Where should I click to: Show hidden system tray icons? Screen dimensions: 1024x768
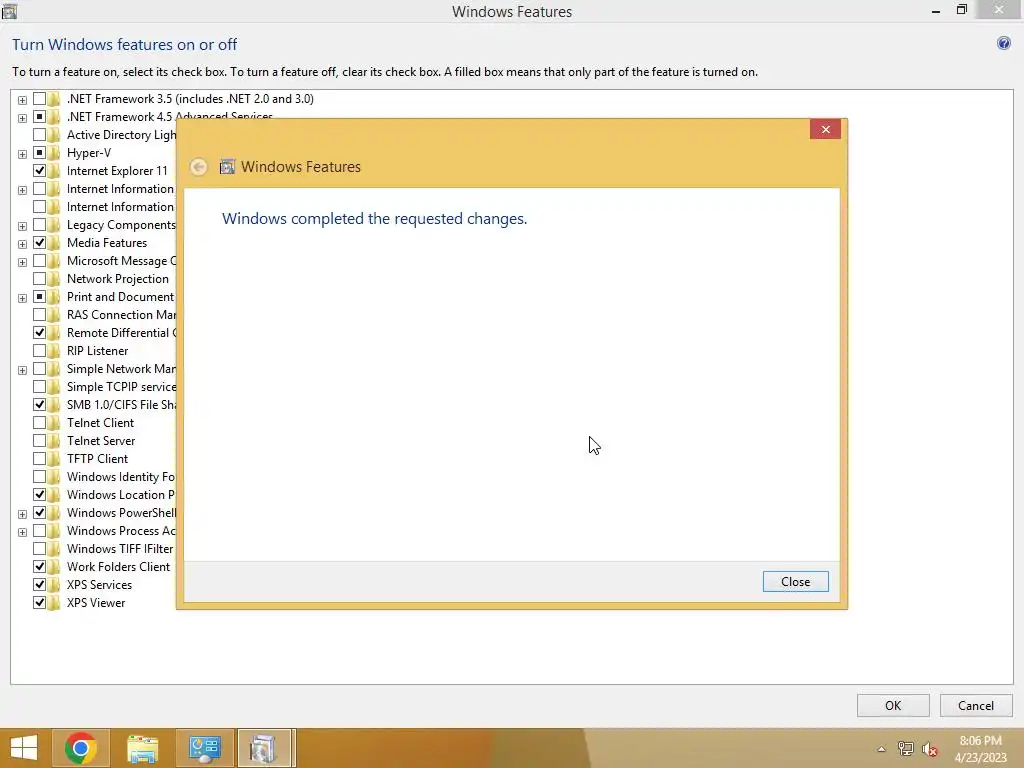coord(881,749)
